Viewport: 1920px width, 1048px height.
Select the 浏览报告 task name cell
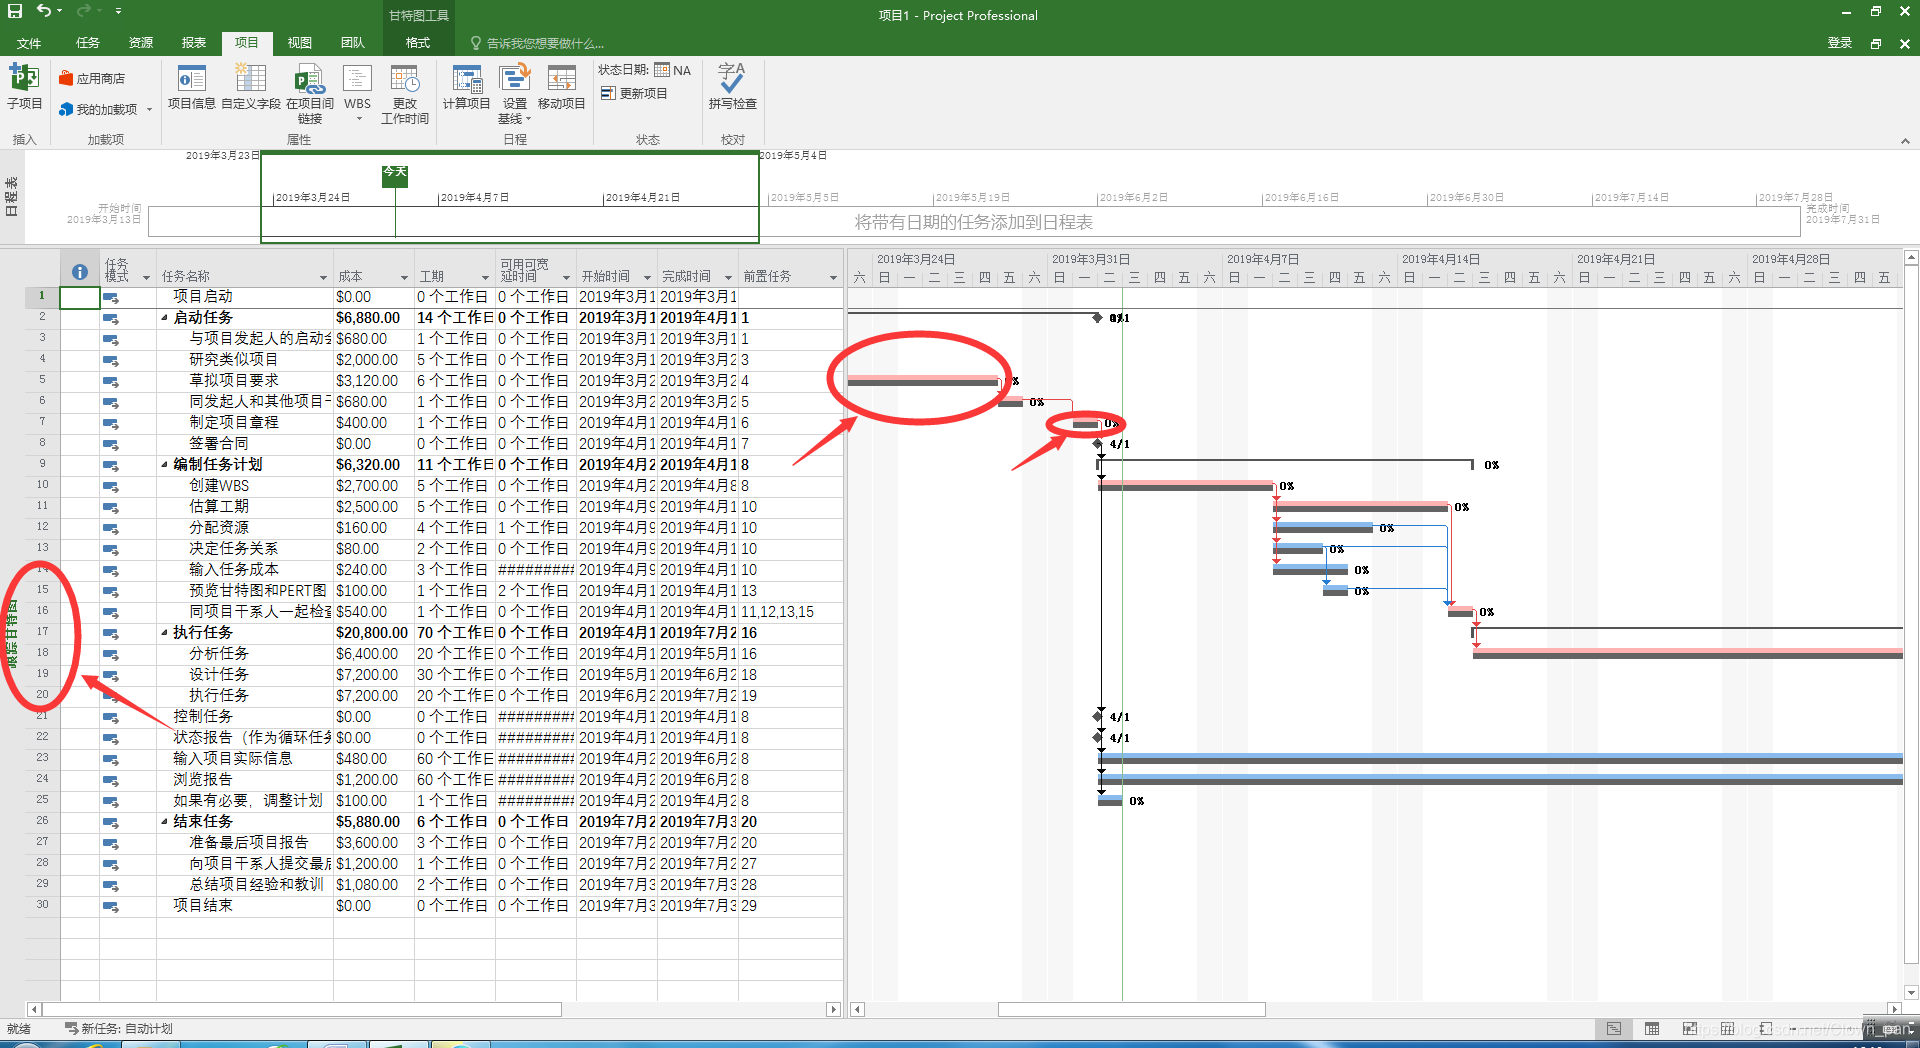point(245,780)
